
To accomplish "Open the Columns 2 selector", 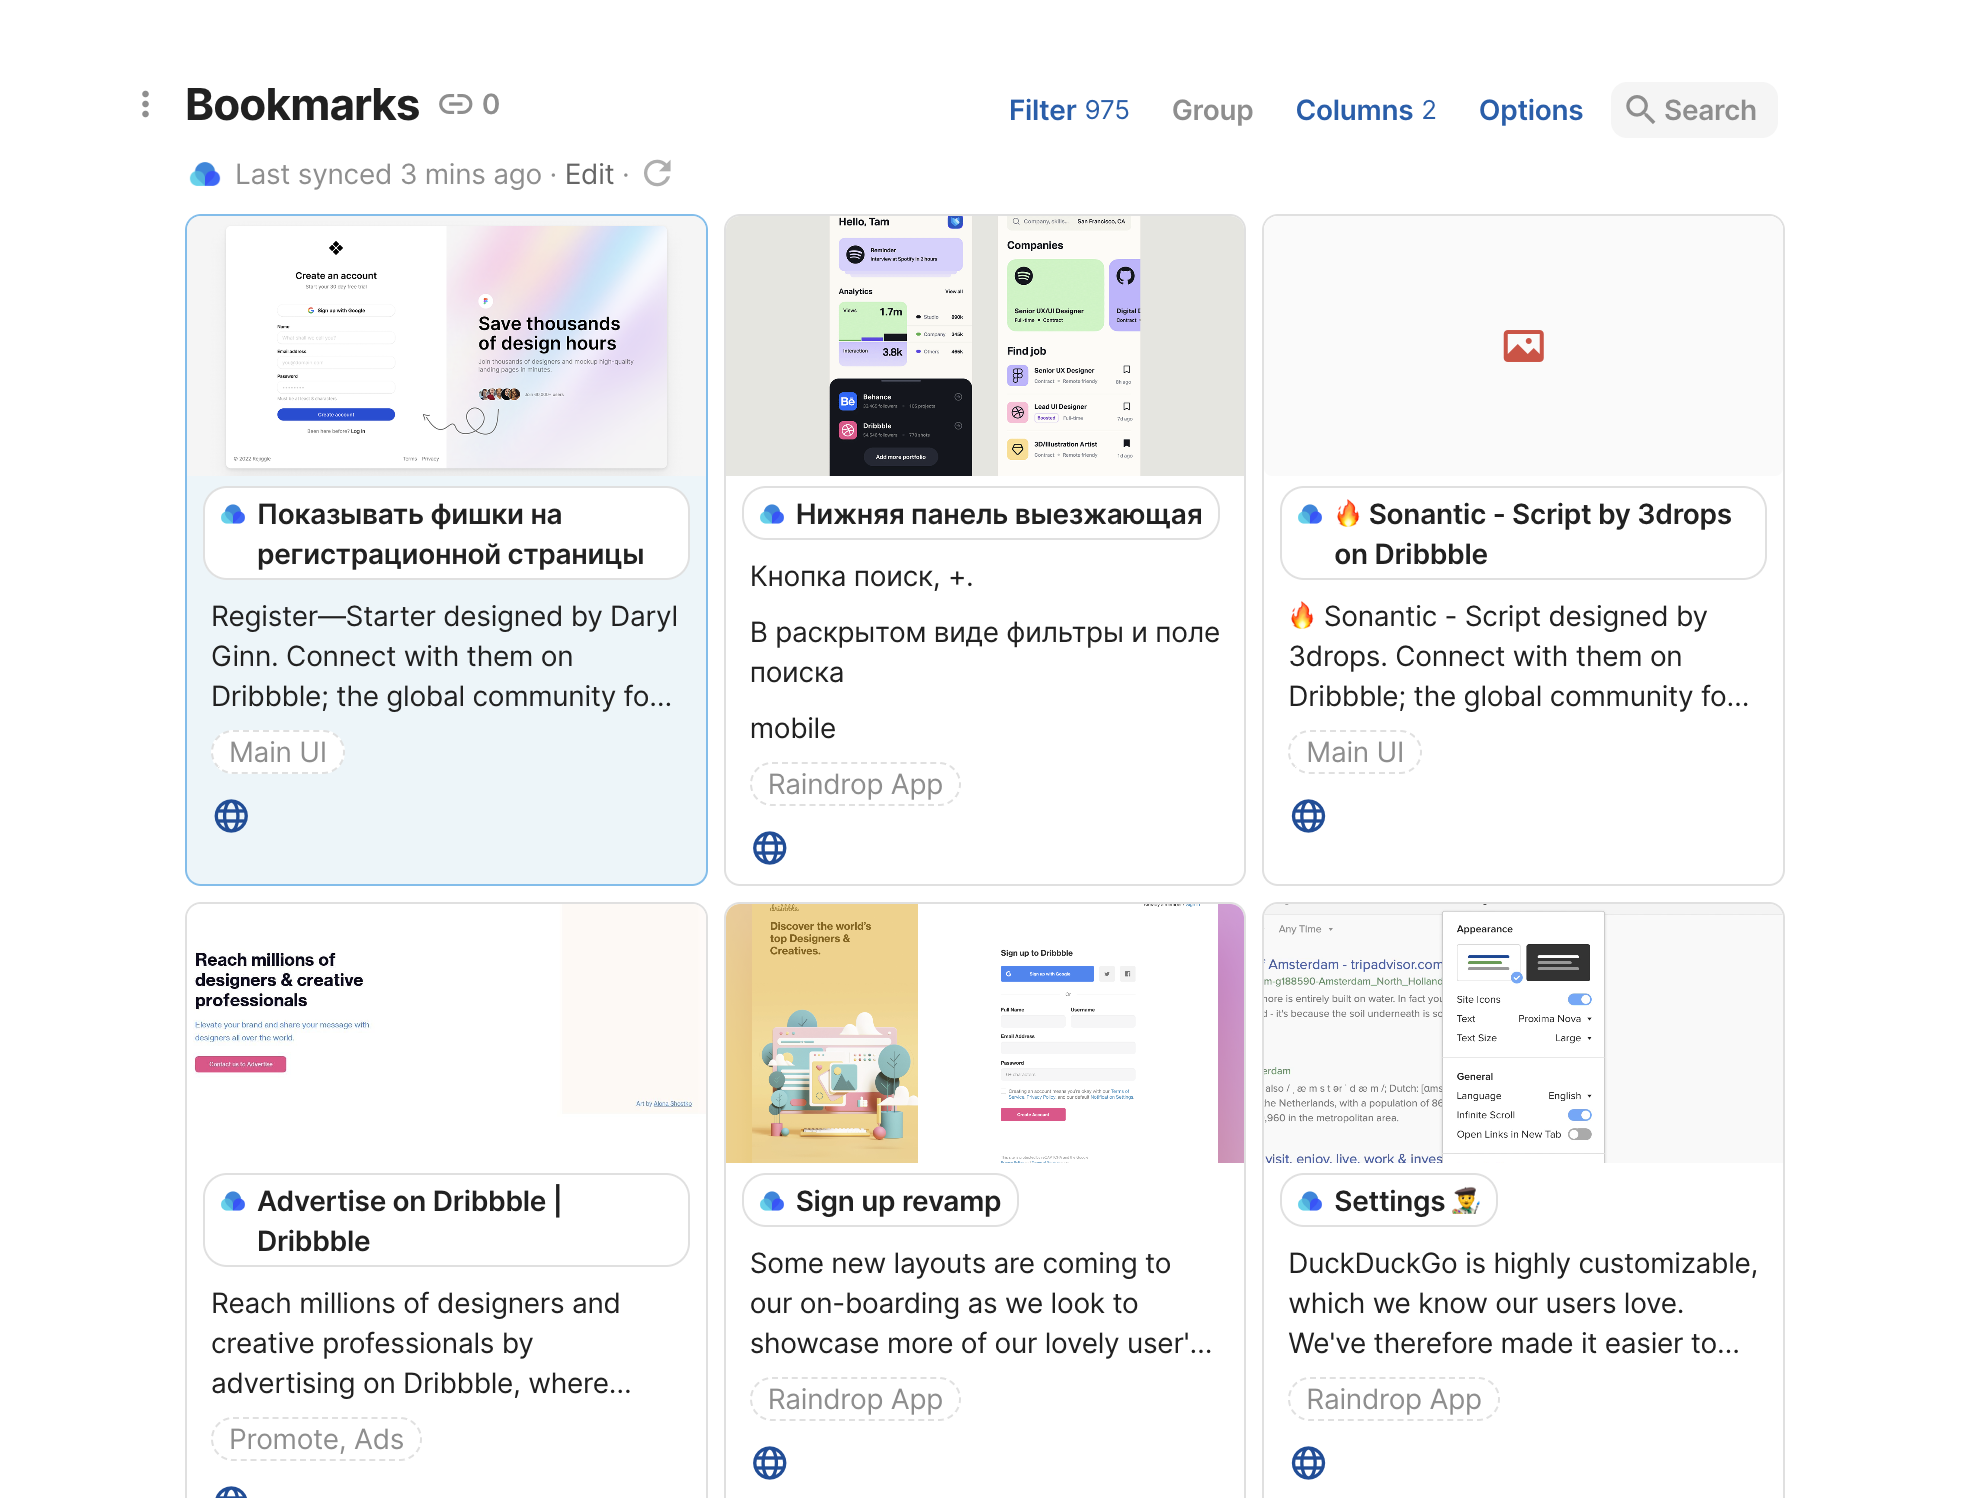I will [x=1365, y=110].
